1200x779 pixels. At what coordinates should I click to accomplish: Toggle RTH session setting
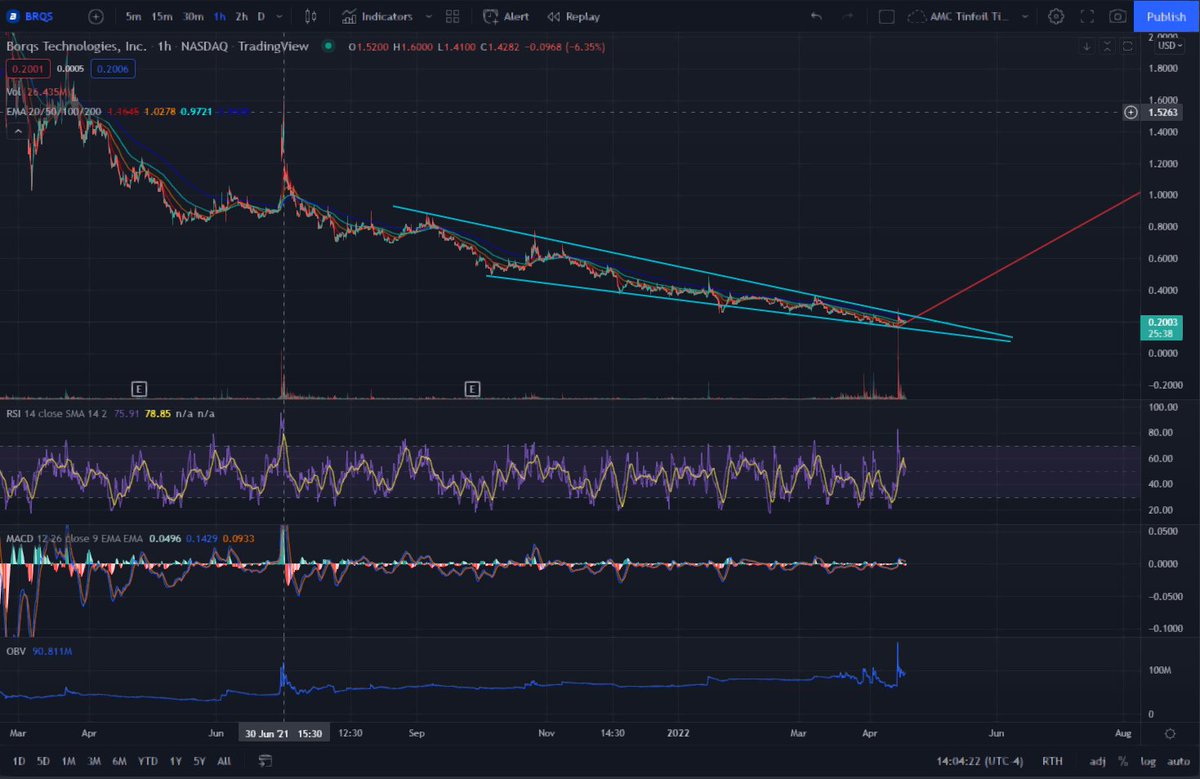click(x=1053, y=761)
